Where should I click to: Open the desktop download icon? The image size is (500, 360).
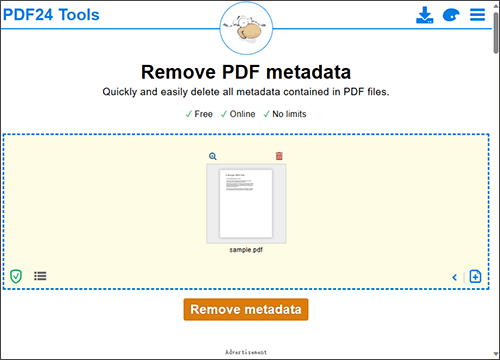[x=425, y=15]
